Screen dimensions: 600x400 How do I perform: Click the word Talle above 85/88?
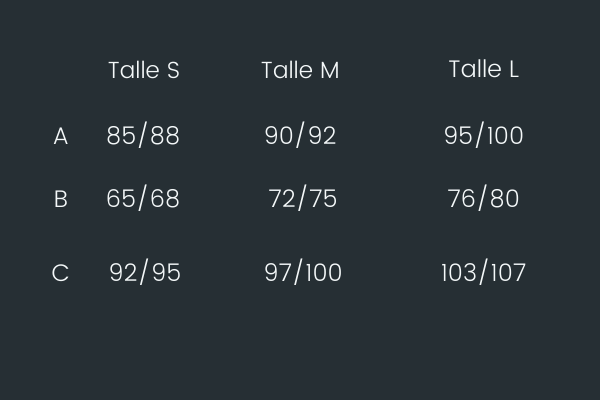134,70
